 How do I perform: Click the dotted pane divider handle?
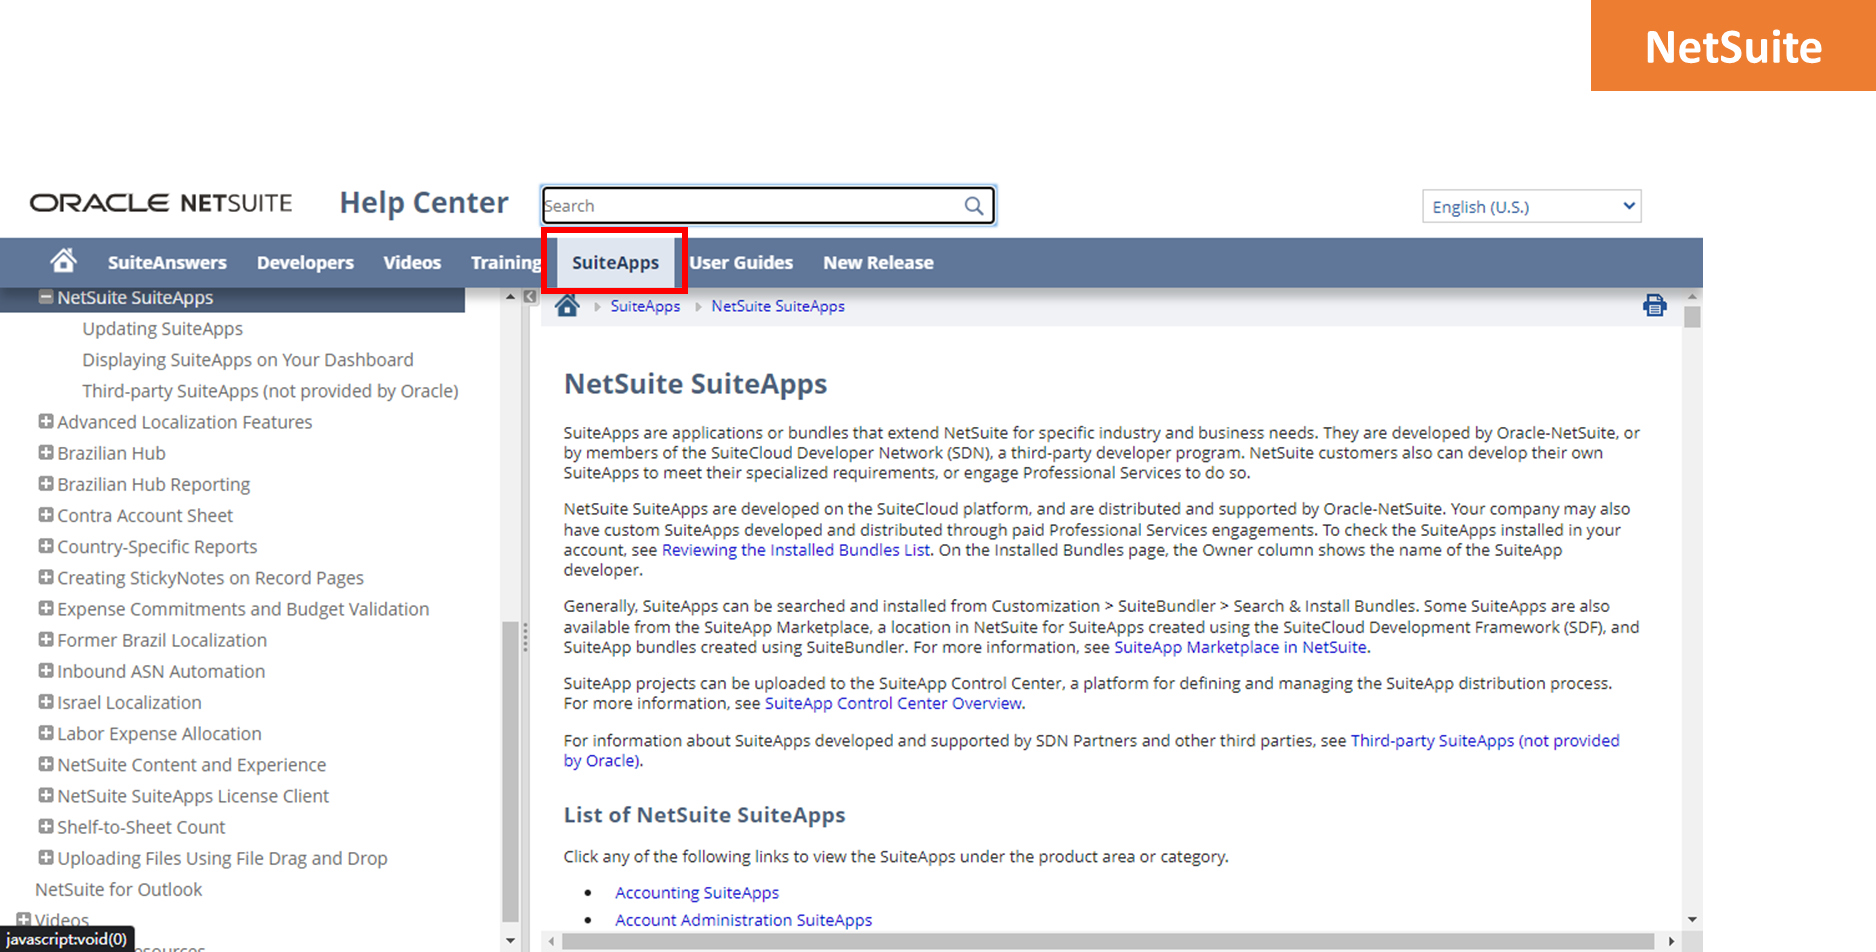[525, 638]
